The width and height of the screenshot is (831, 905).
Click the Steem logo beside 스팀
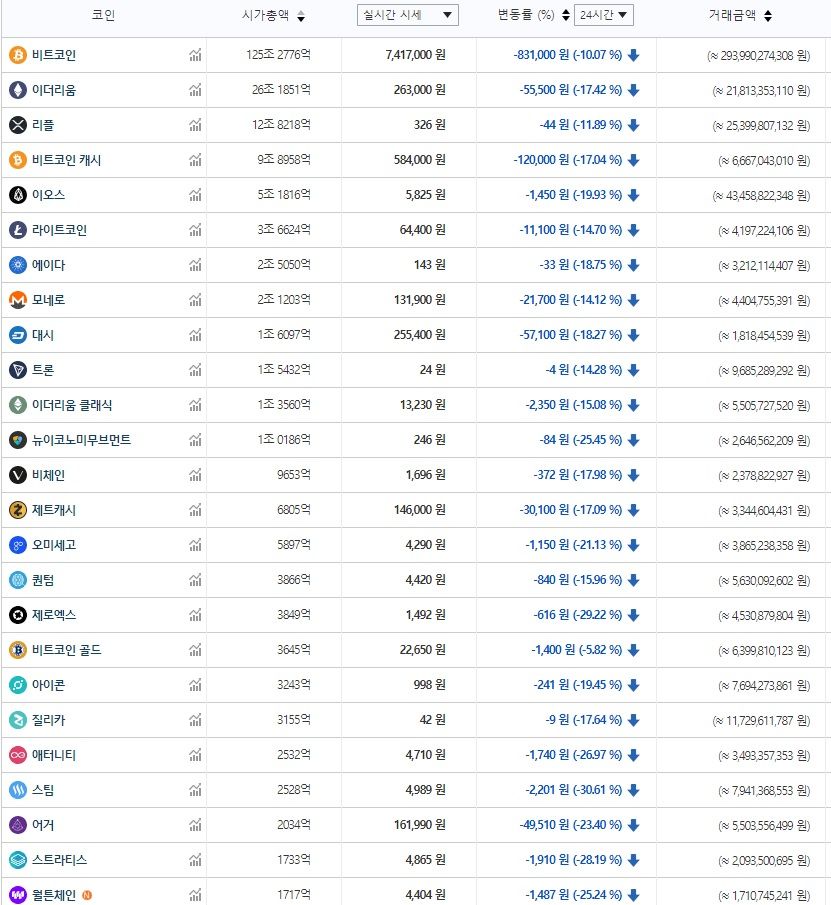pos(18,790)
